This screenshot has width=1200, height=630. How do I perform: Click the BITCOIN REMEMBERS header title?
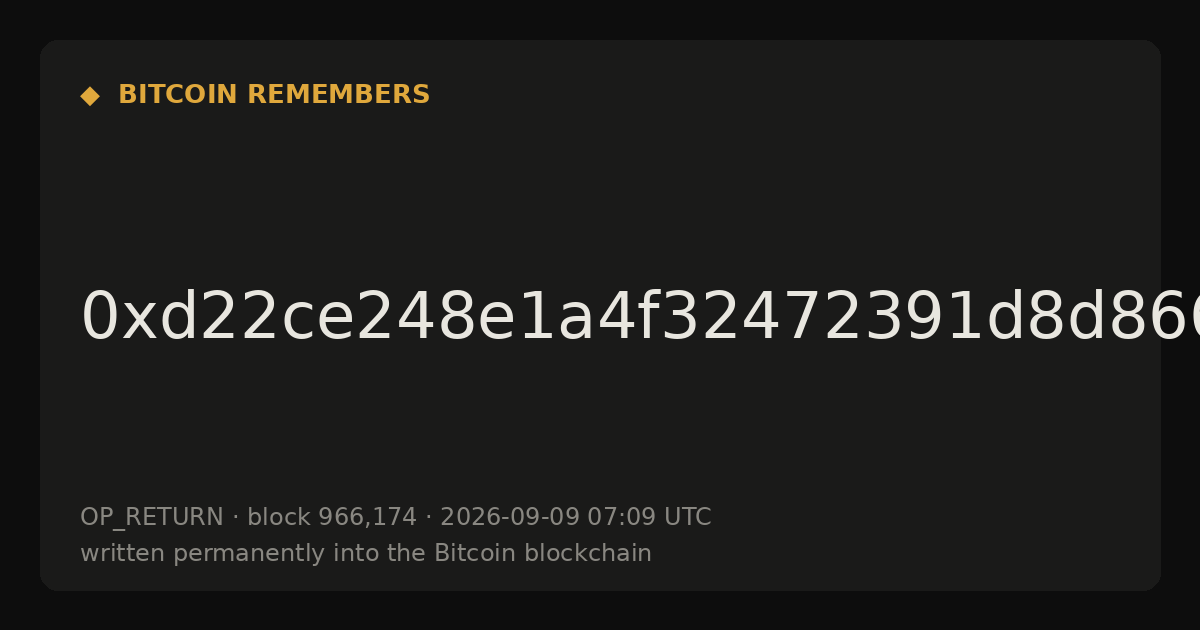click(274, 95)
